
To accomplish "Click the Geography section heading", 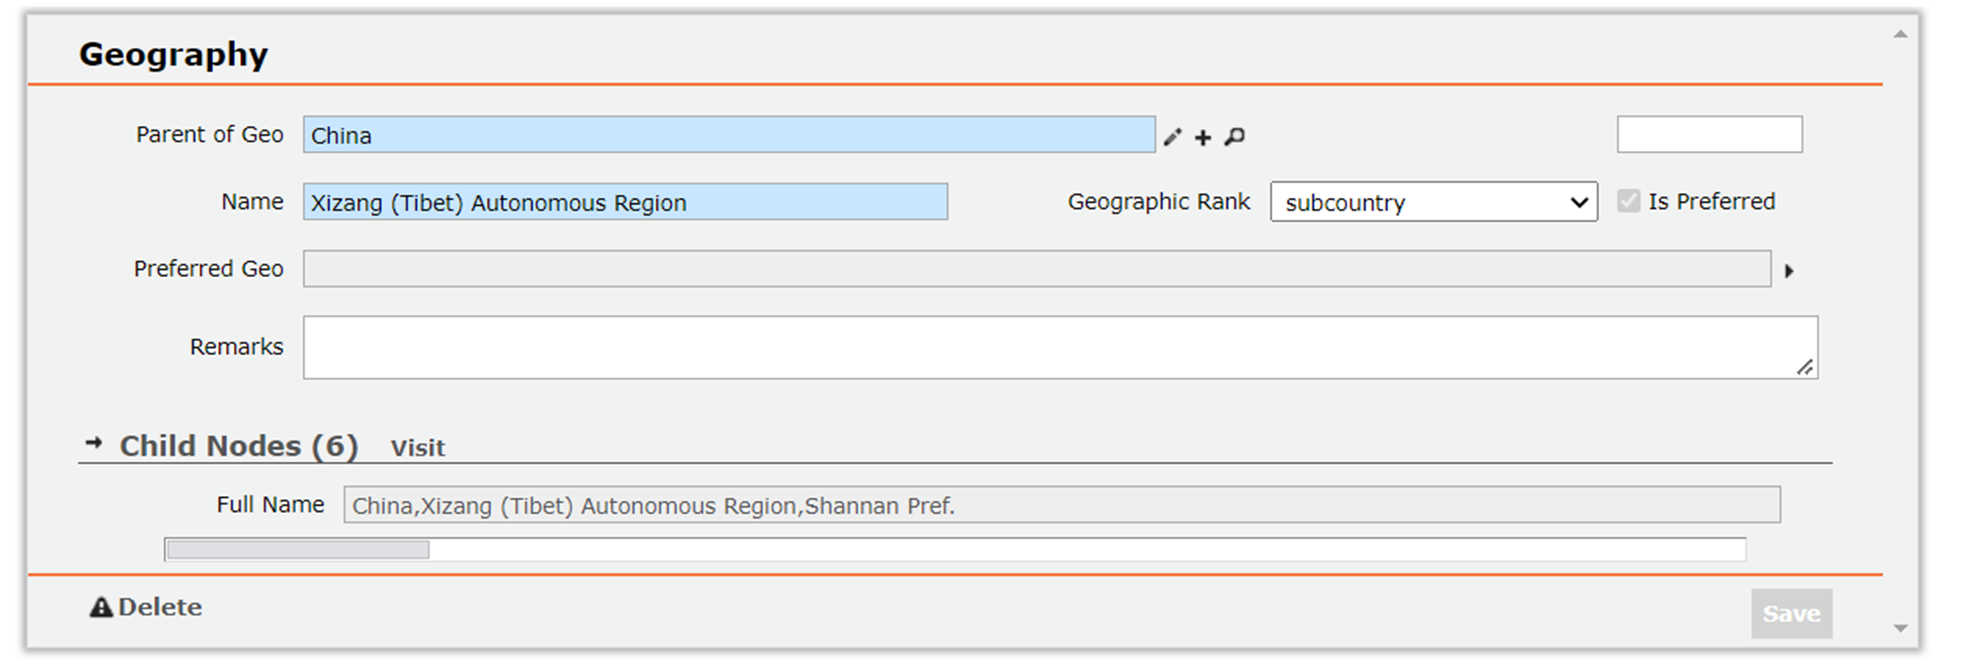I will [x=172, y=55].
